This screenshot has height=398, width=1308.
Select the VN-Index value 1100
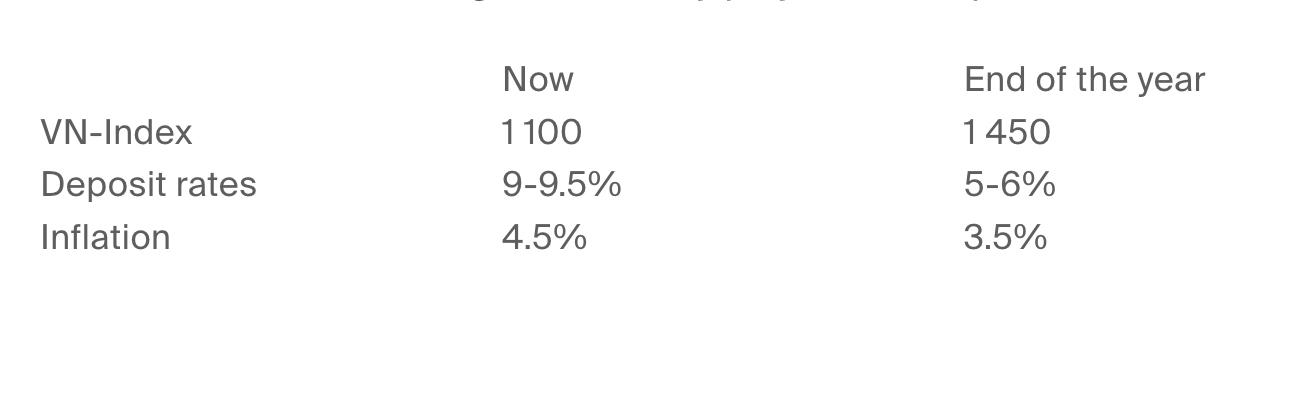point(541,132)
